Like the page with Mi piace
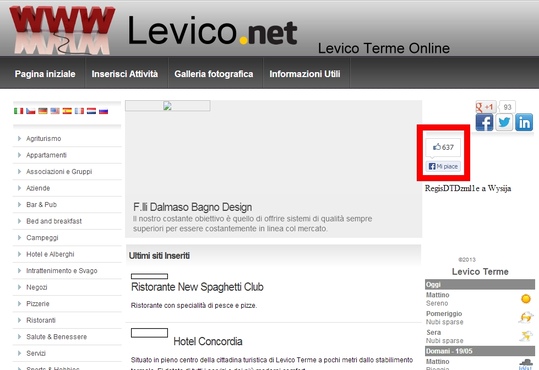The width and height of the screenshot is (539, 370). coord(443,166)
